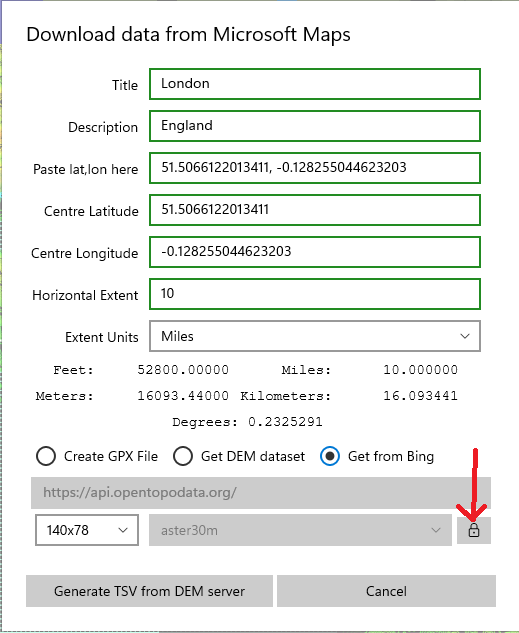The width and height of the screenshot is (519, 633).
Task: Click the Miles value 10.000000
Action: (421, 370)
